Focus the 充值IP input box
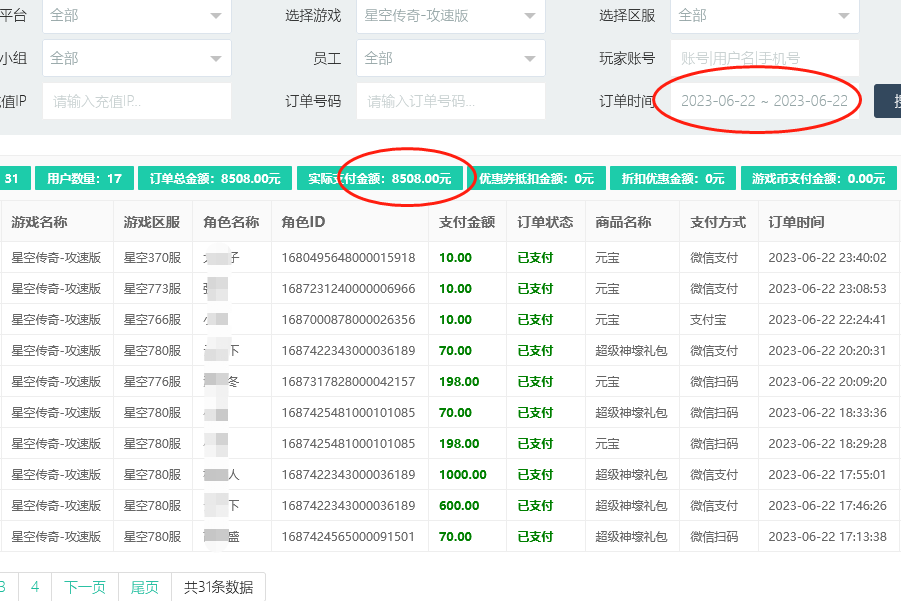Screen dimensions: 901x601 136,101
